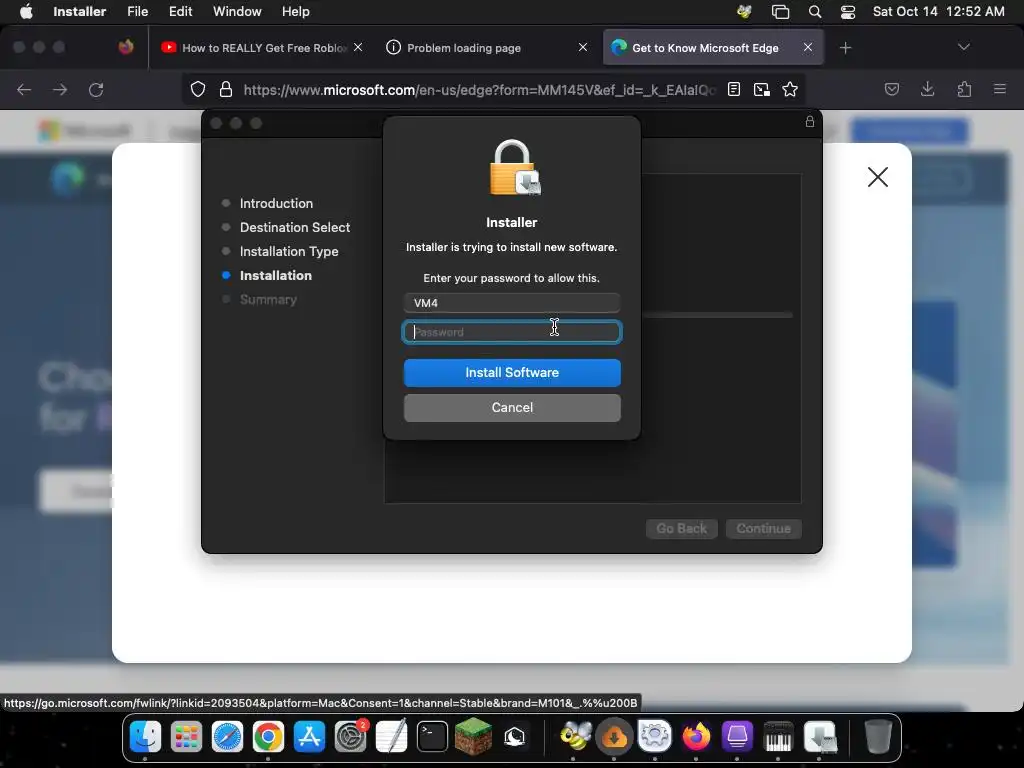Open the Installer app menu
This screenshot has height=768, width=1024.
point(80,12)
